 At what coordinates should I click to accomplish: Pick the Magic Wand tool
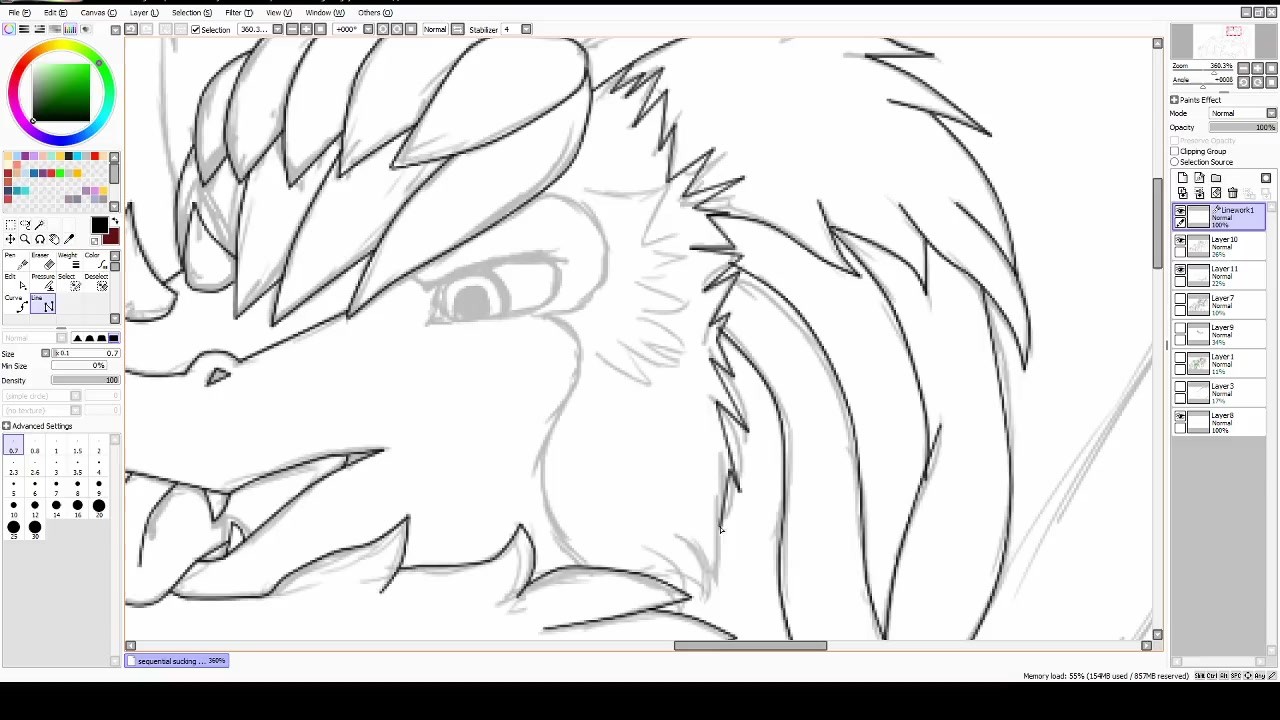click(40, 224)
